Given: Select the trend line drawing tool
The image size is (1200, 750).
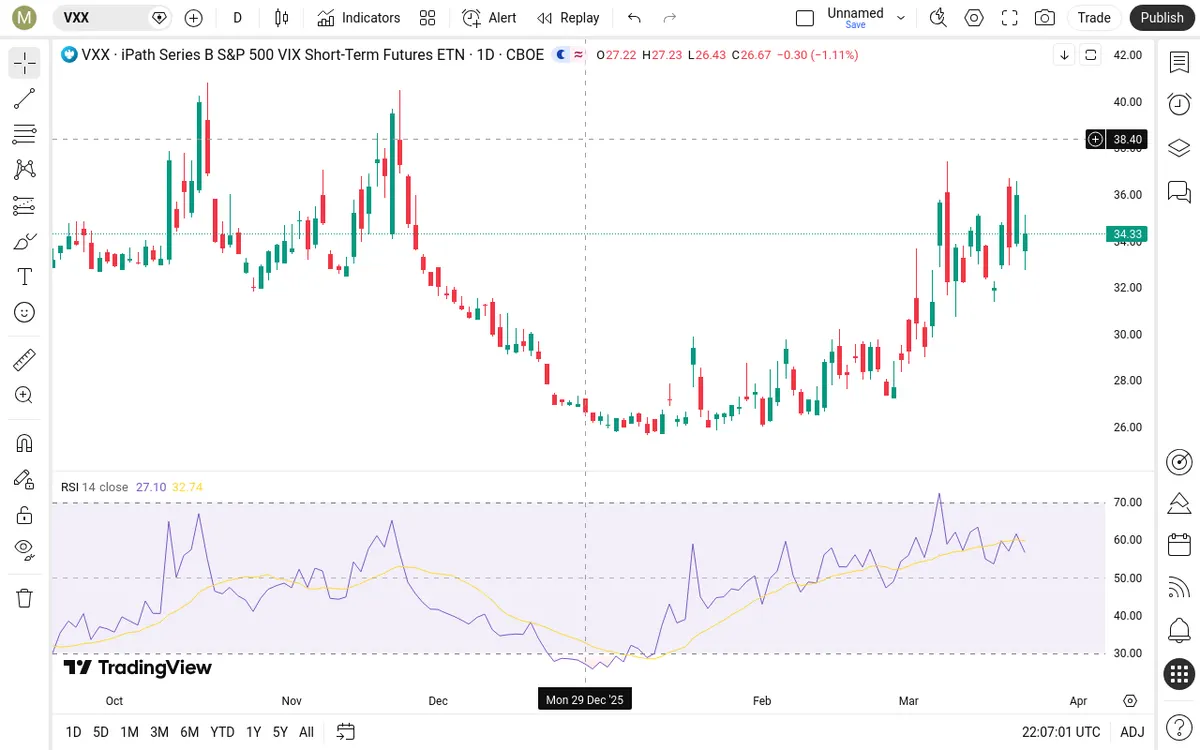Looking at the screenshot, I should (x=25, y=98).
